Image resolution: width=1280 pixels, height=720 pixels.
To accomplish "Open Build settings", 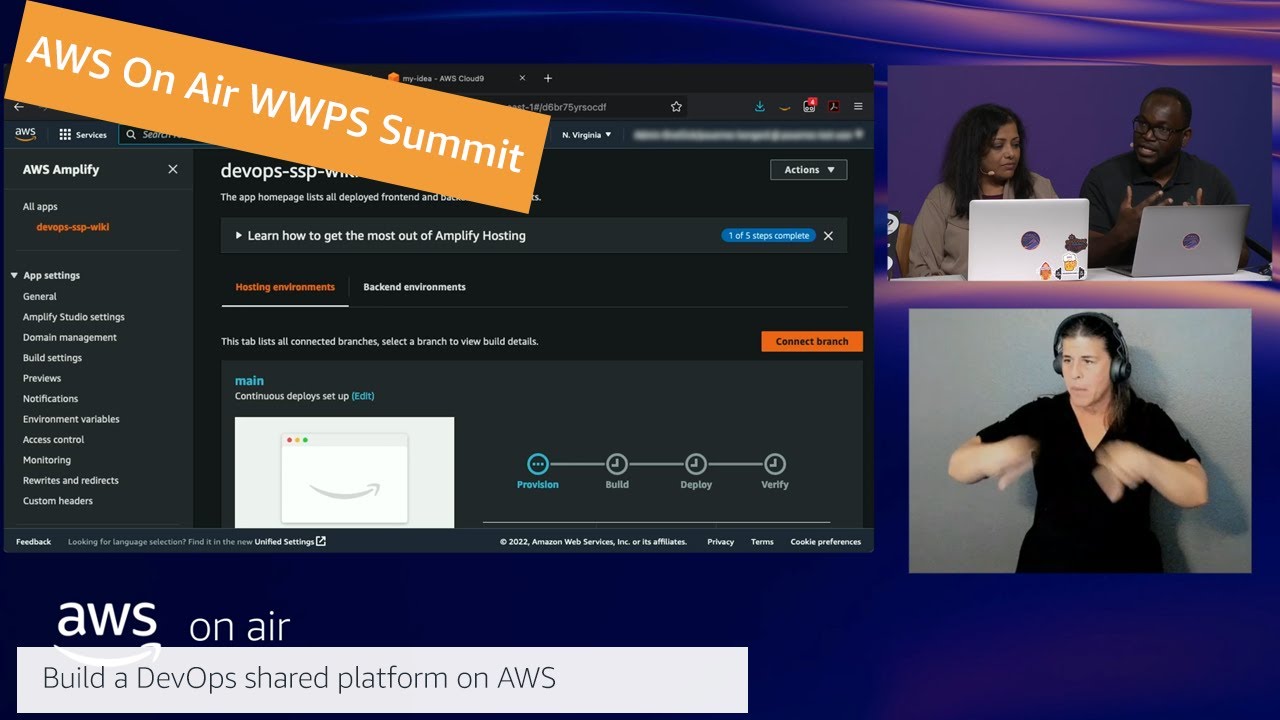I will click(x=52, y=358).
